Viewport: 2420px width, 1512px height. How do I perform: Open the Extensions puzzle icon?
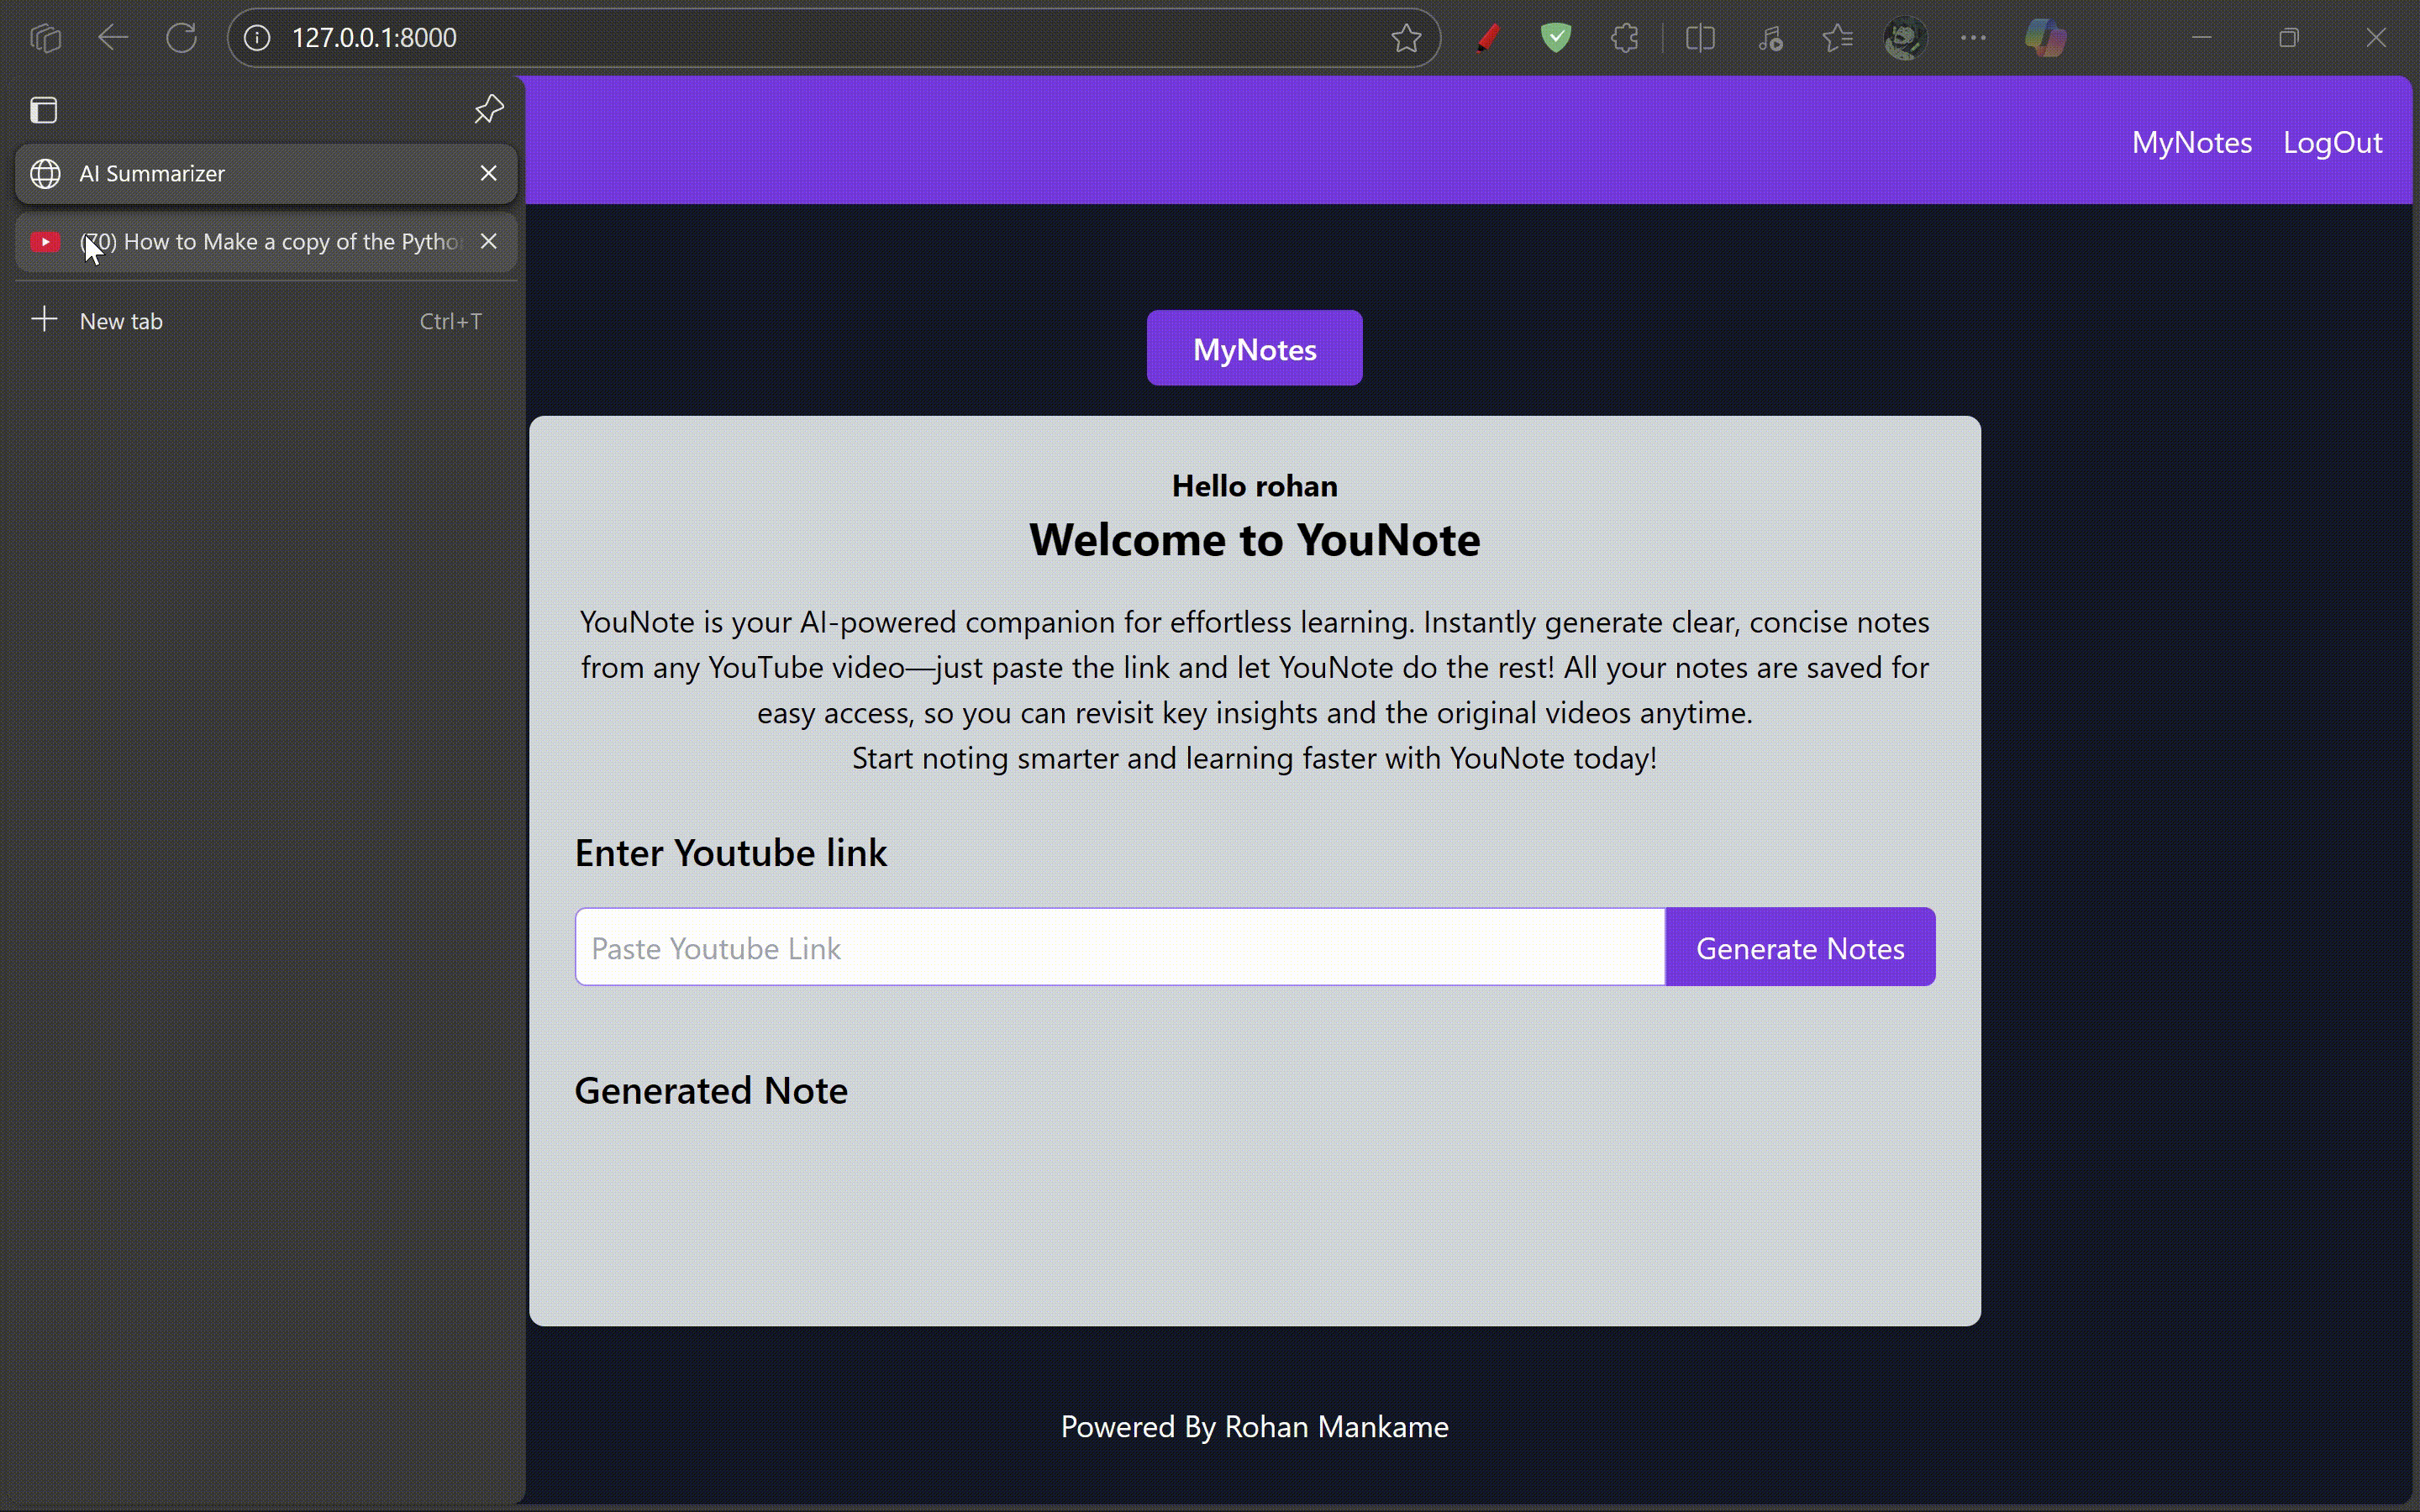pyautogui.click(x=1625, y=38)
